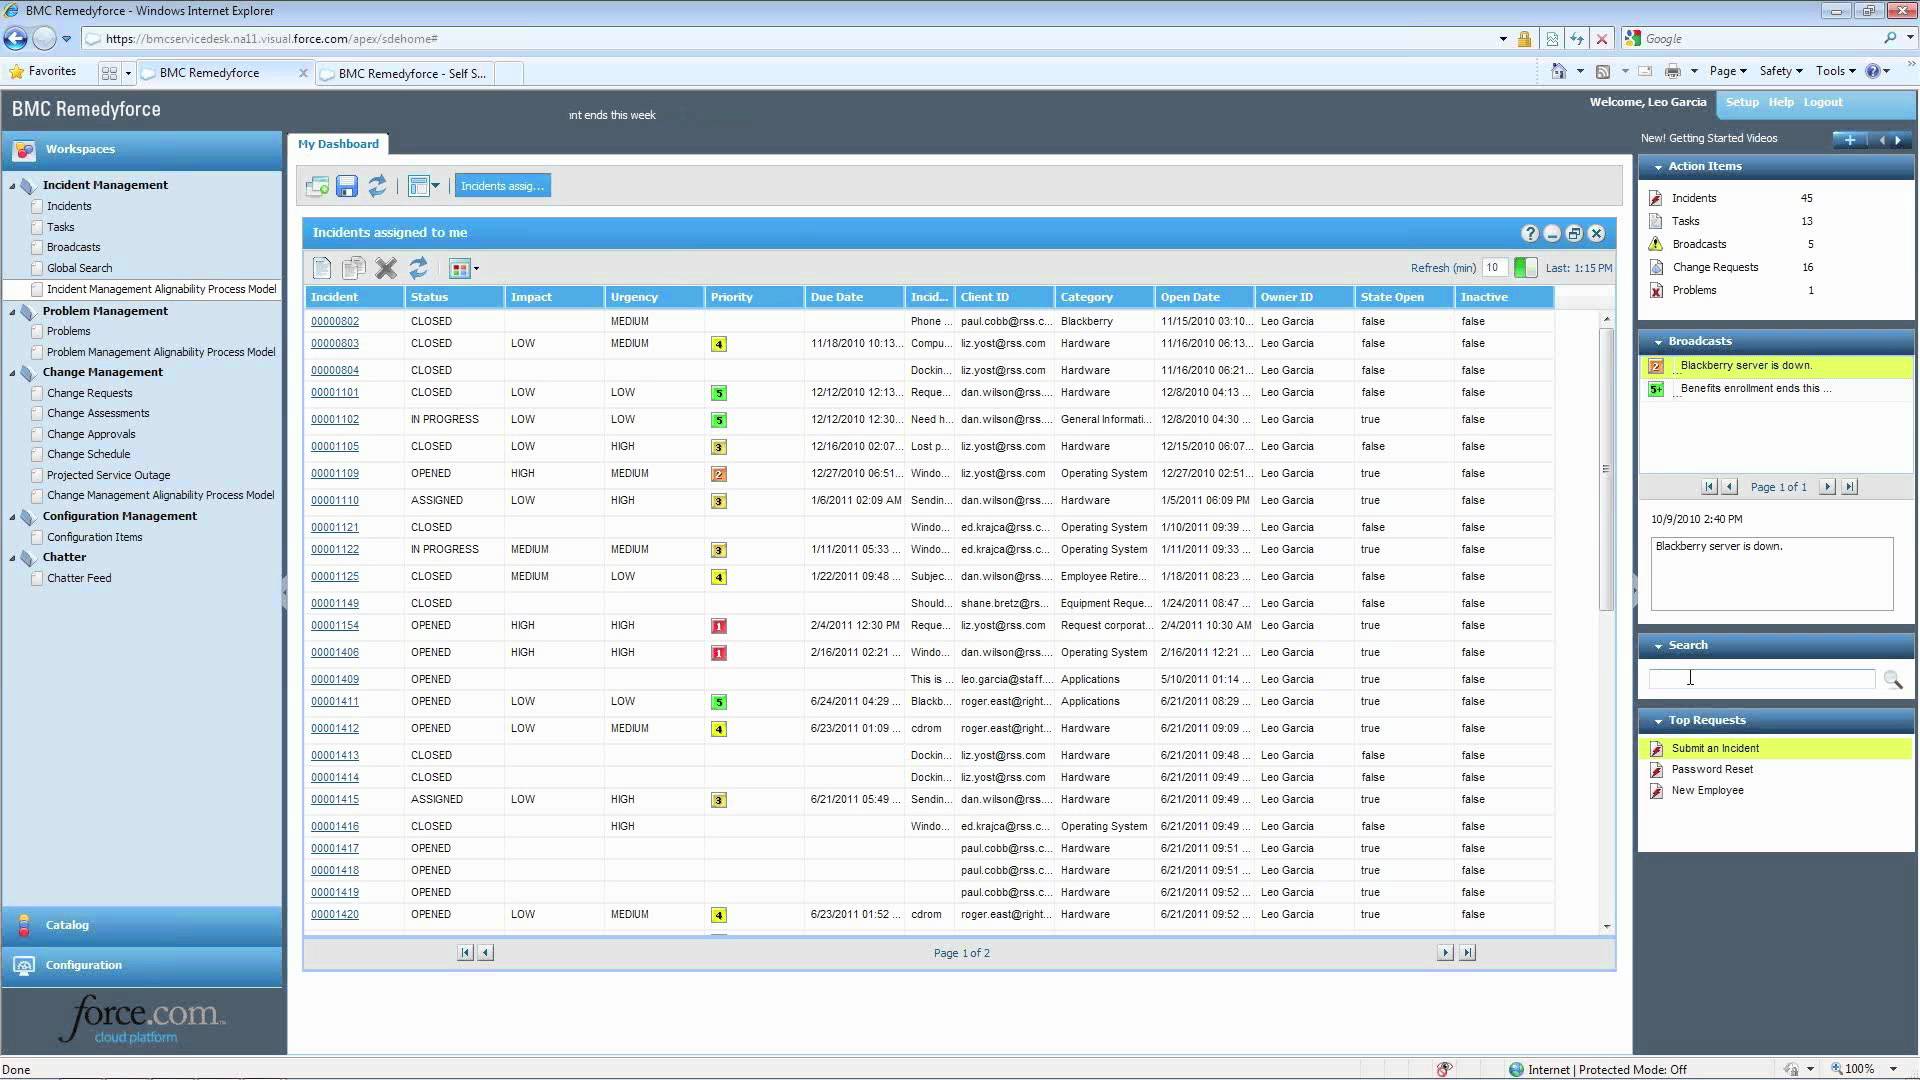Image resolution: width=1920 pixels, height=1080 pixels.
Task: Refresh the incidents list panel
Action: (x=418, y=268)
